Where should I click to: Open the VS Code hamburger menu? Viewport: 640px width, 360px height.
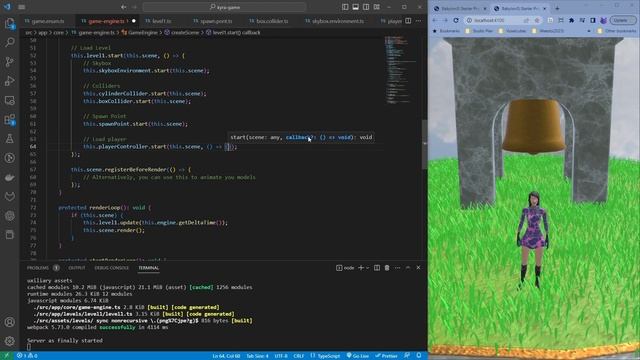22,7
